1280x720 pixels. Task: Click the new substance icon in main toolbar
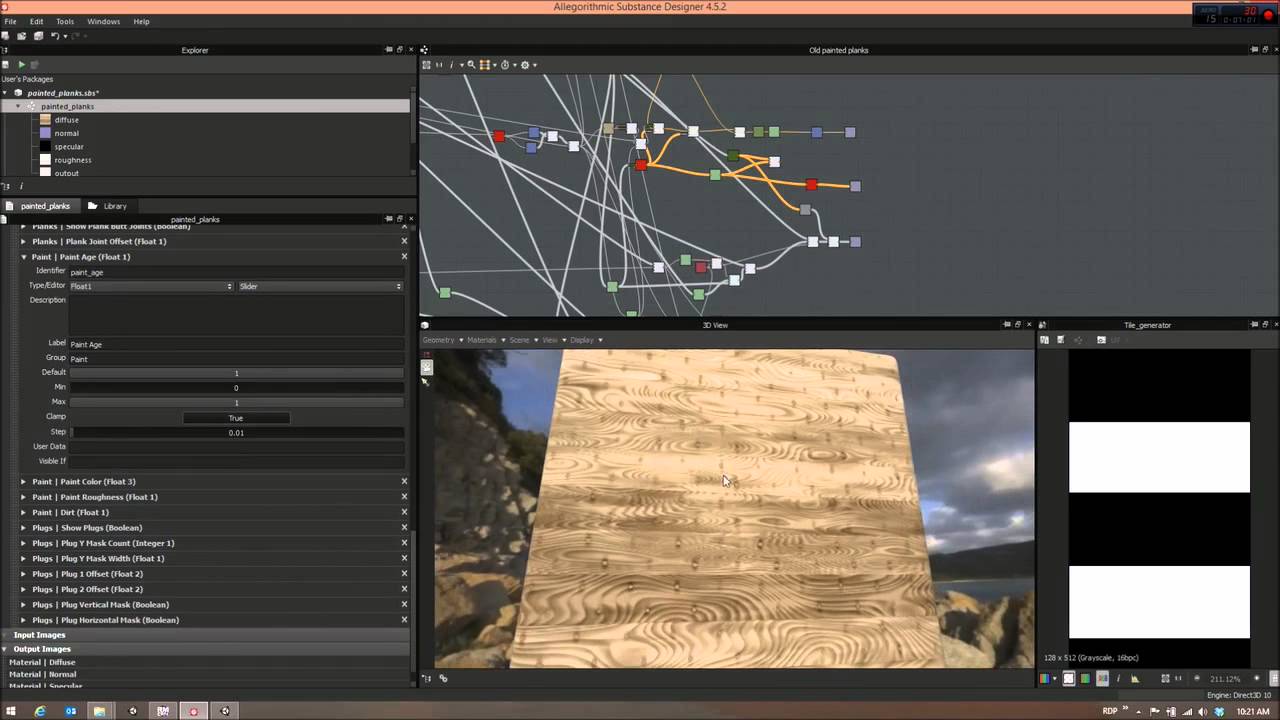[5, 36]
